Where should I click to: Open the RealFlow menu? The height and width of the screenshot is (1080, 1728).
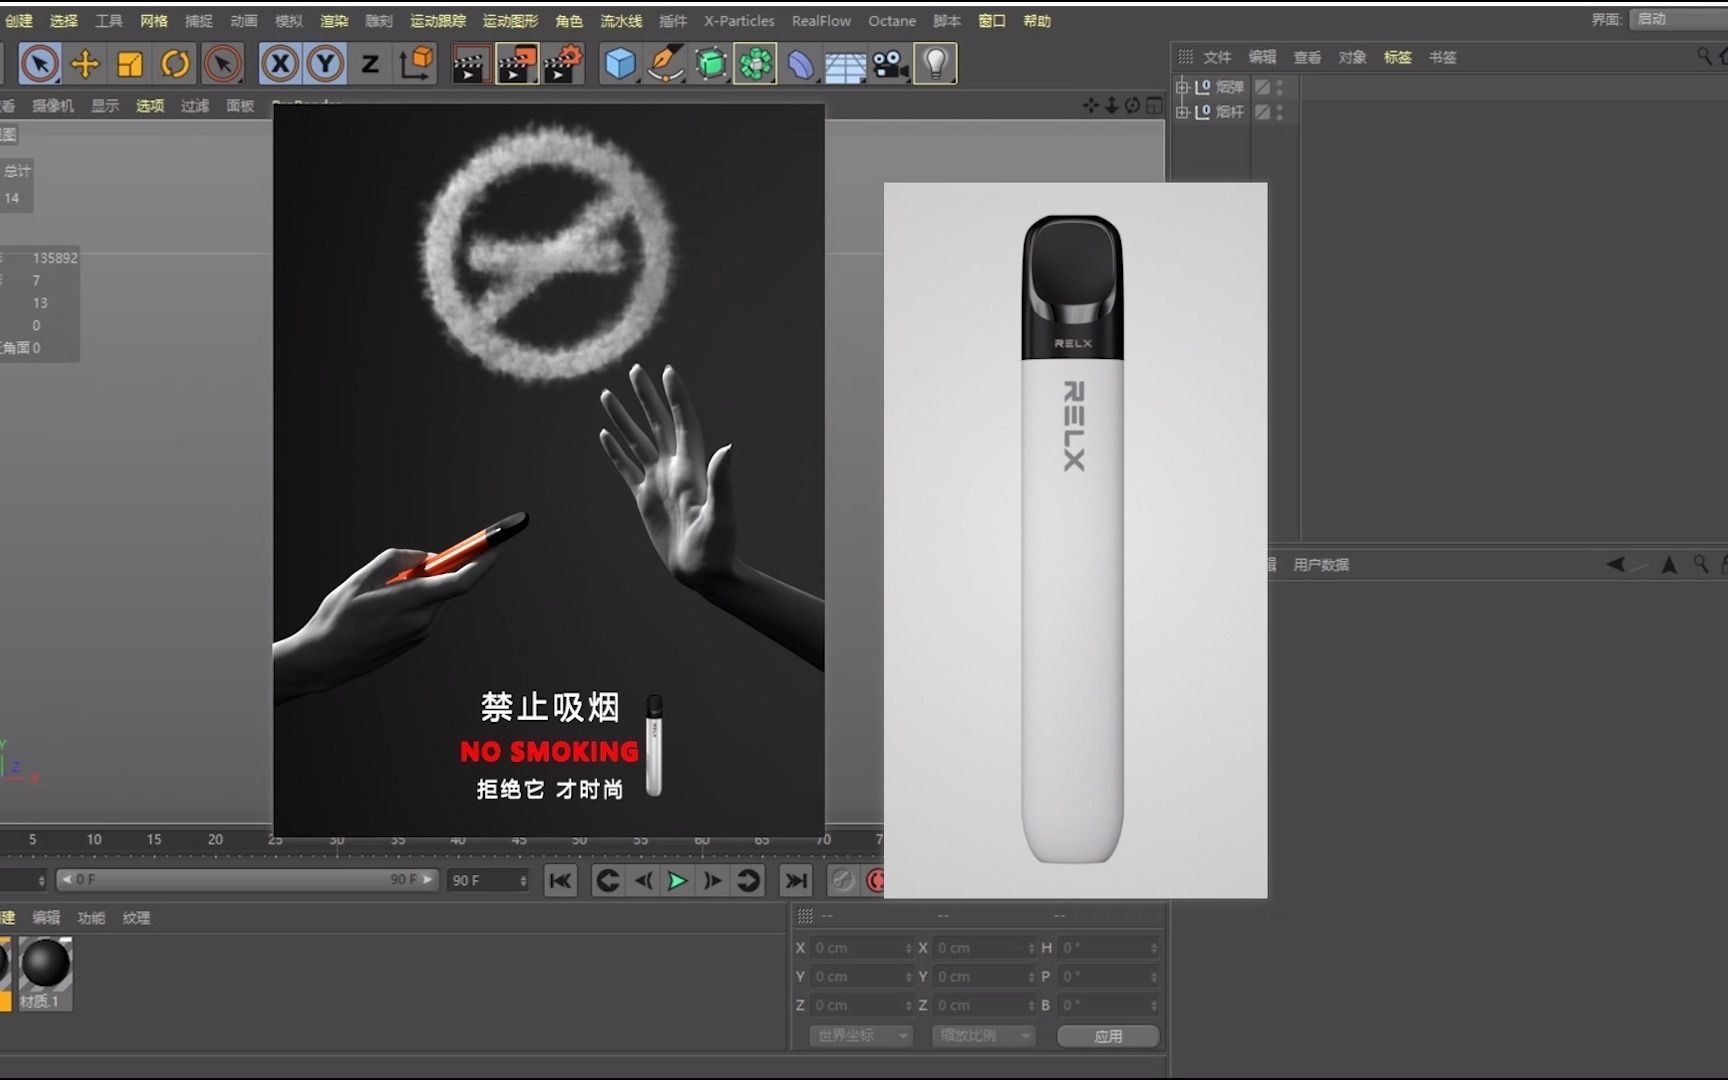pos(821,20)
